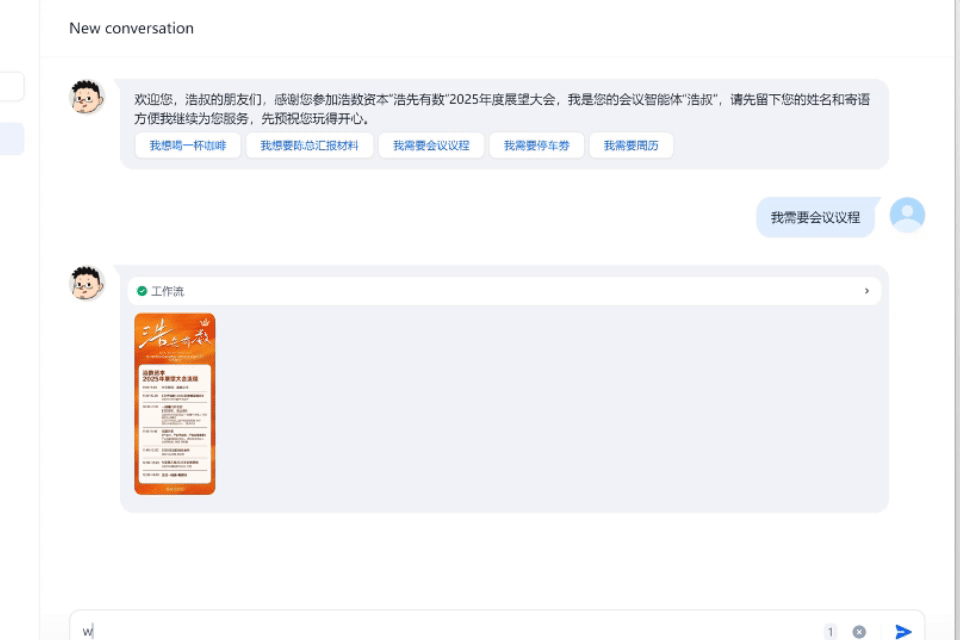Click the user avatar beside the sent message
Viewport: 960px width, 640px height.
tap(907, 216)
